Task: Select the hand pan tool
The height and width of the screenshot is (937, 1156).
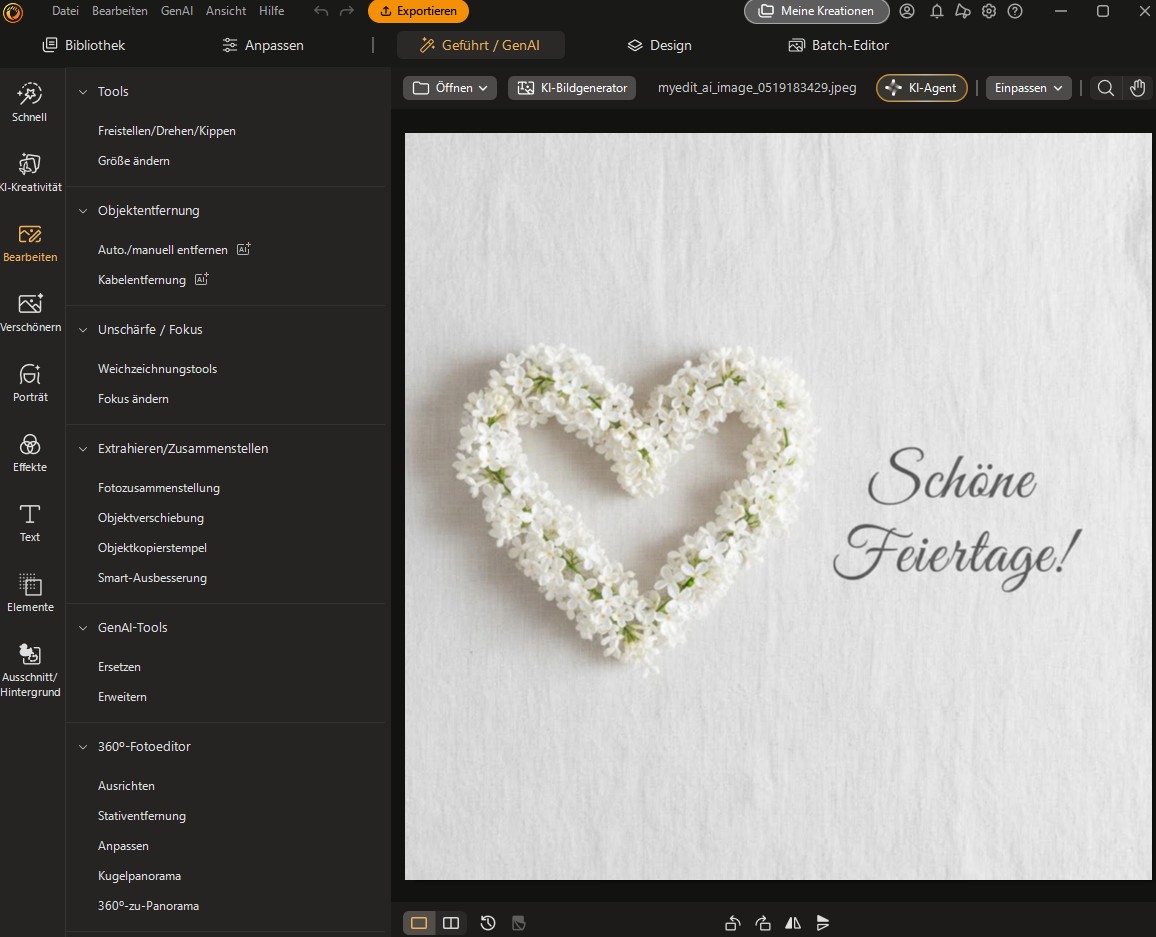Action: pos(1138,88)
